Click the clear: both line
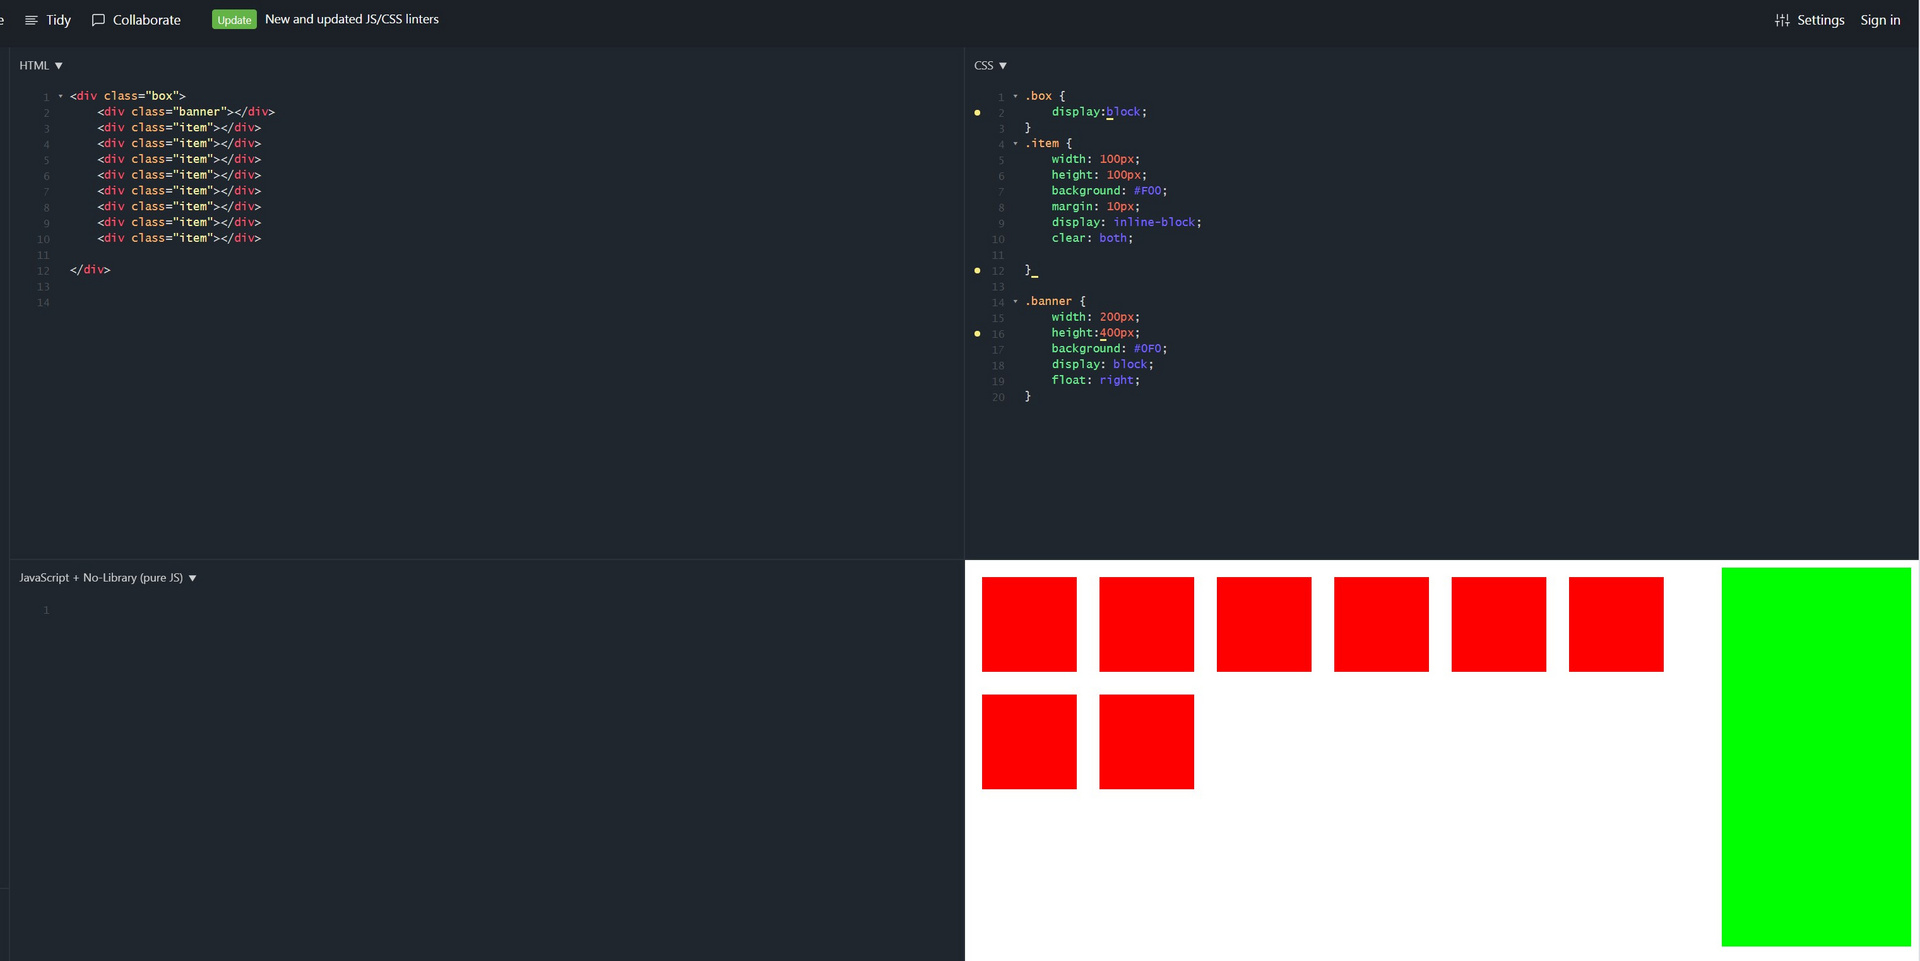This screenshot has width=1920, height=961. pos(1092,238)
